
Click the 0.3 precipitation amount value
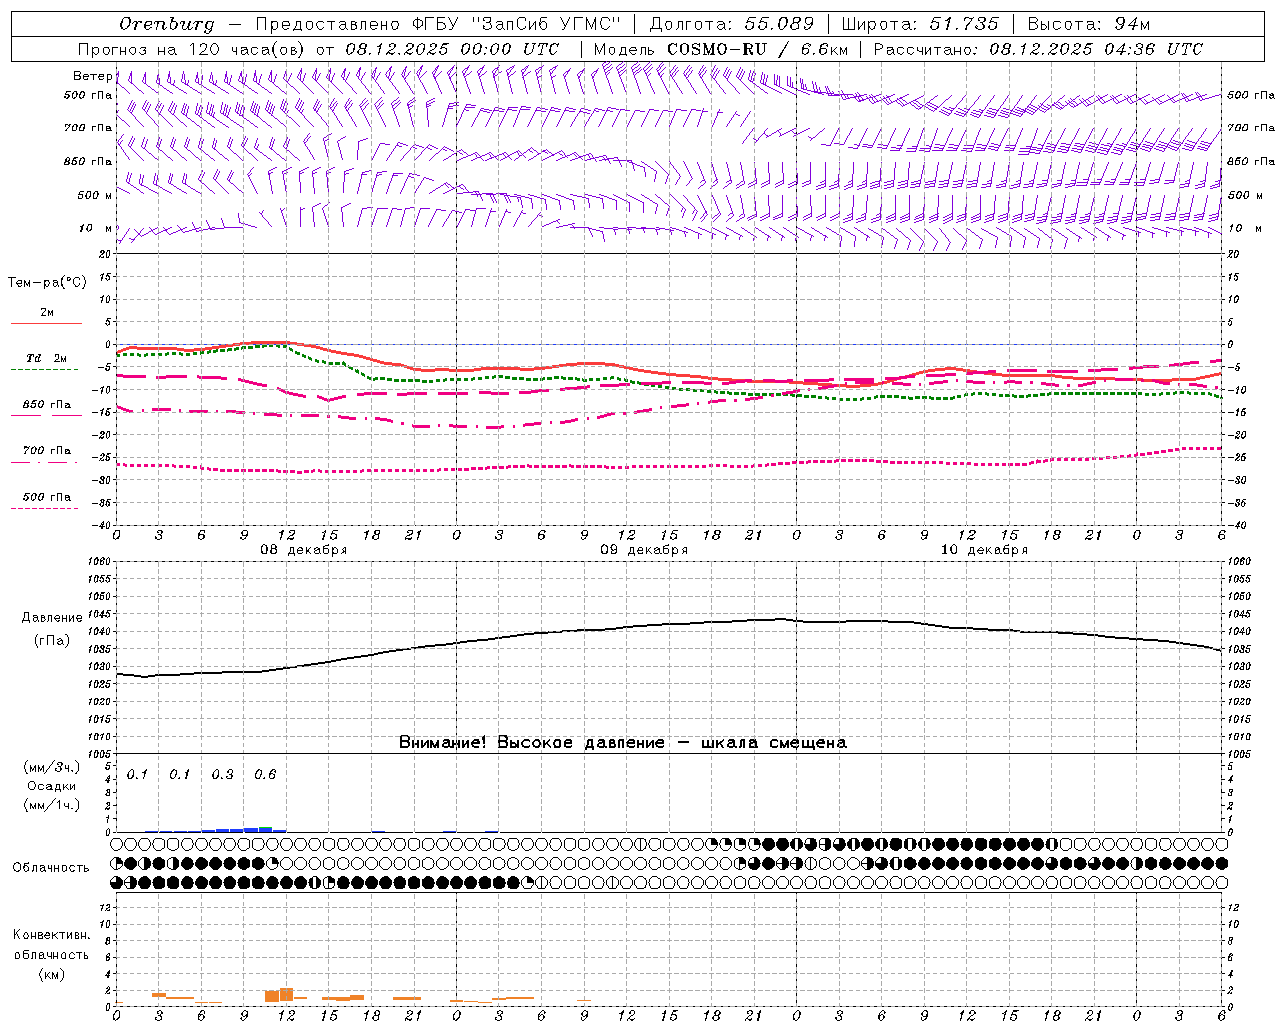[222, 775]
